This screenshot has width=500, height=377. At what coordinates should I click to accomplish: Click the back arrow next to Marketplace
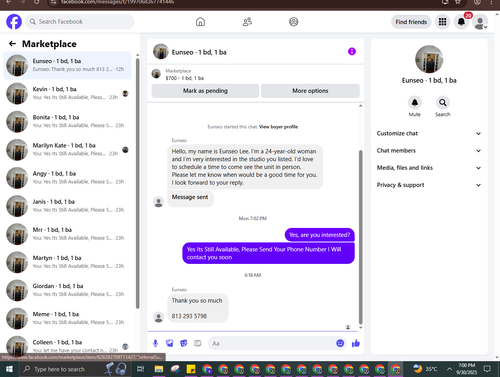pos(12,44)
